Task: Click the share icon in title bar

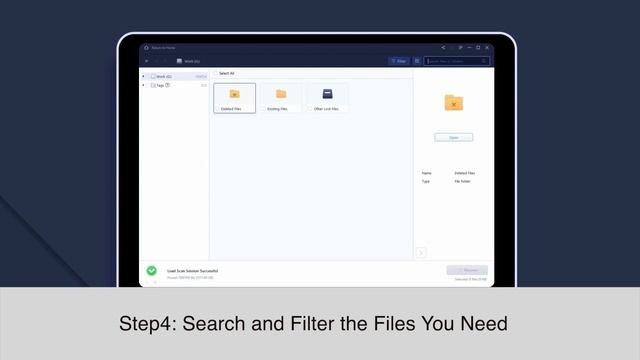Action: [443, 48]
